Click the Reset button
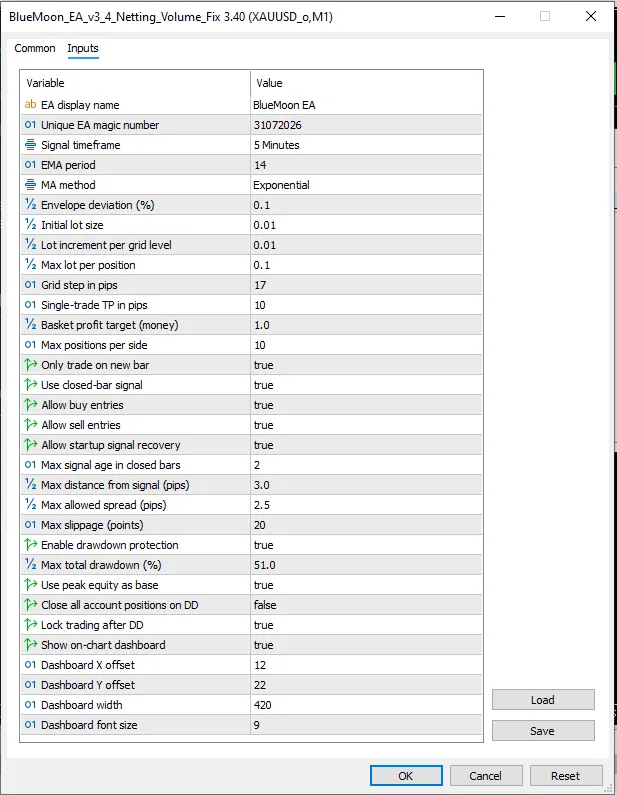This screenshot has width=617, height=795. point(566,776)
